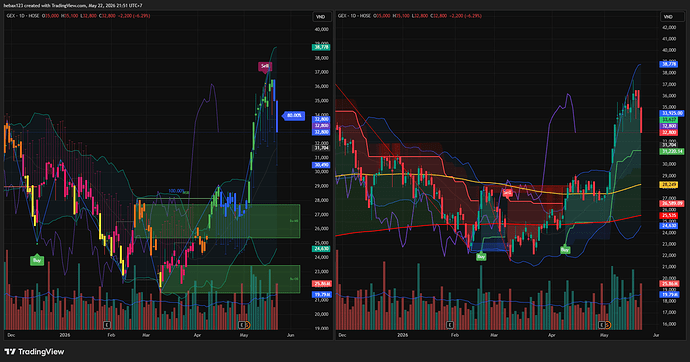The height and width of the screenshot is (362, 690).
Task: Click the 40,000 level on left price axis
Action: point(322,29)
